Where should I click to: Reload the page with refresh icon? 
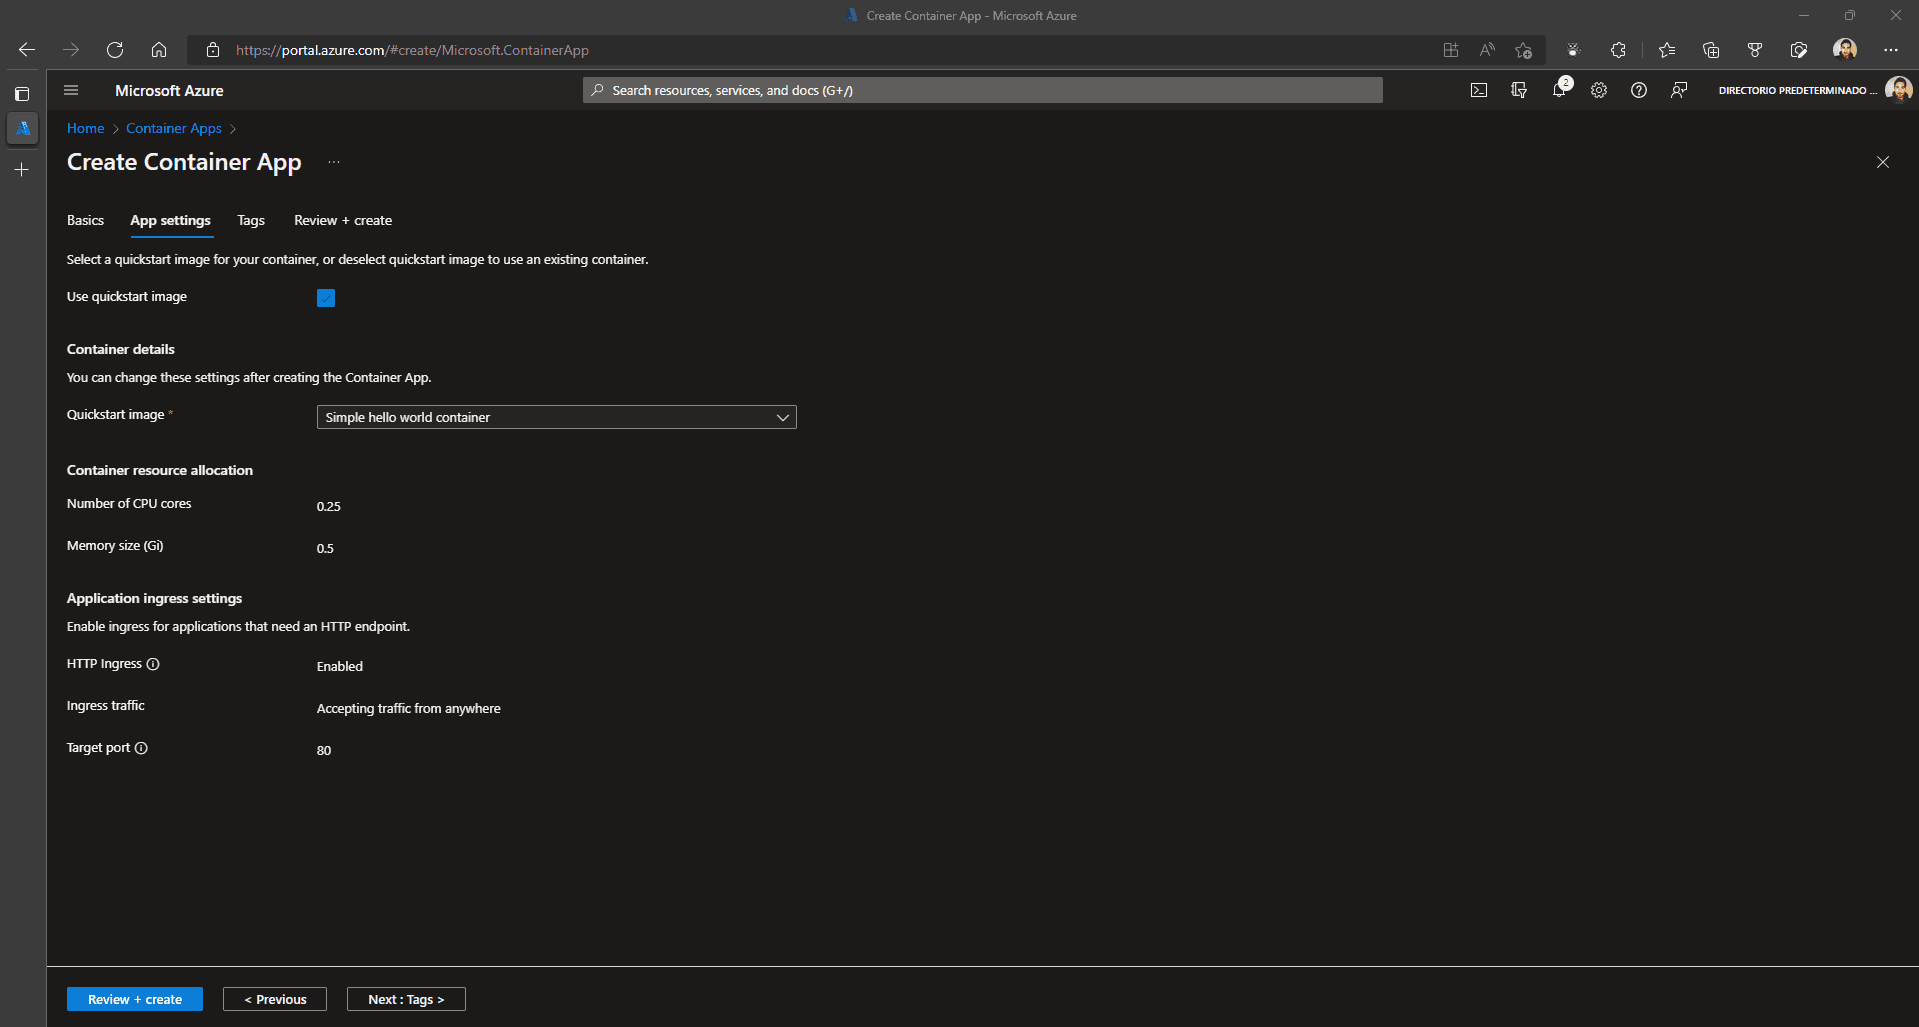[115, 50]
